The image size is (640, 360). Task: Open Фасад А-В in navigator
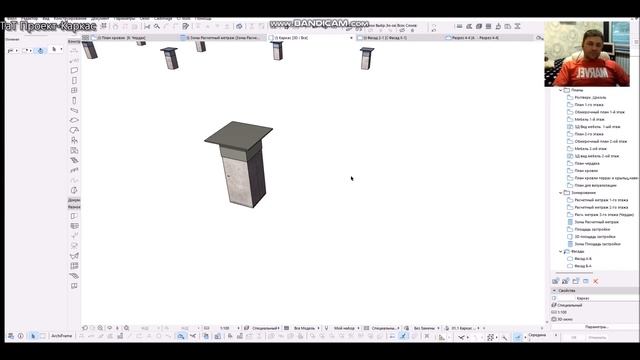point(582,259)
